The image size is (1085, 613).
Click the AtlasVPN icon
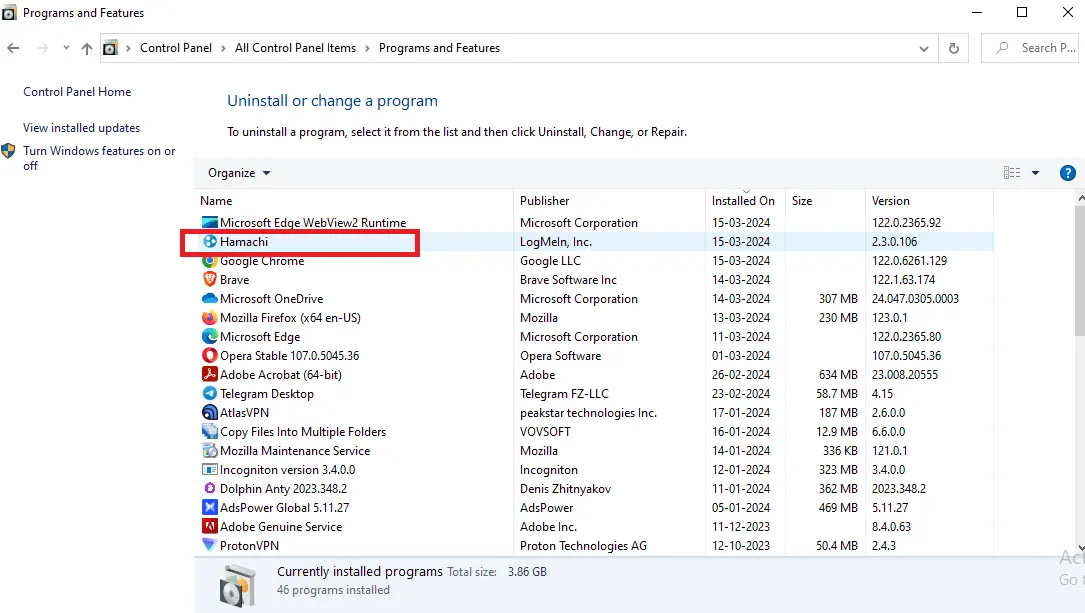[209, 413]
